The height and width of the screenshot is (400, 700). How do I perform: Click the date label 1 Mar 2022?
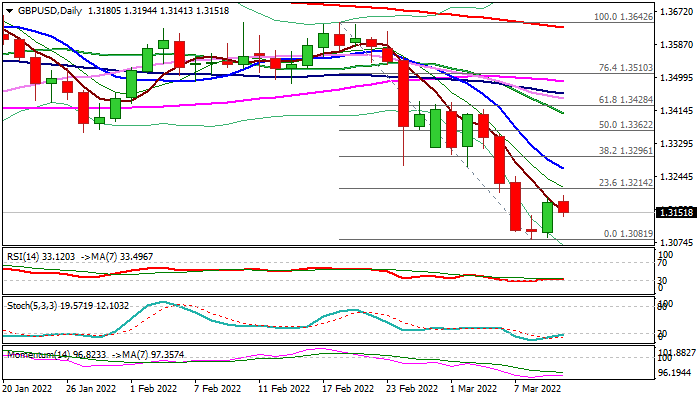(474, 389)
